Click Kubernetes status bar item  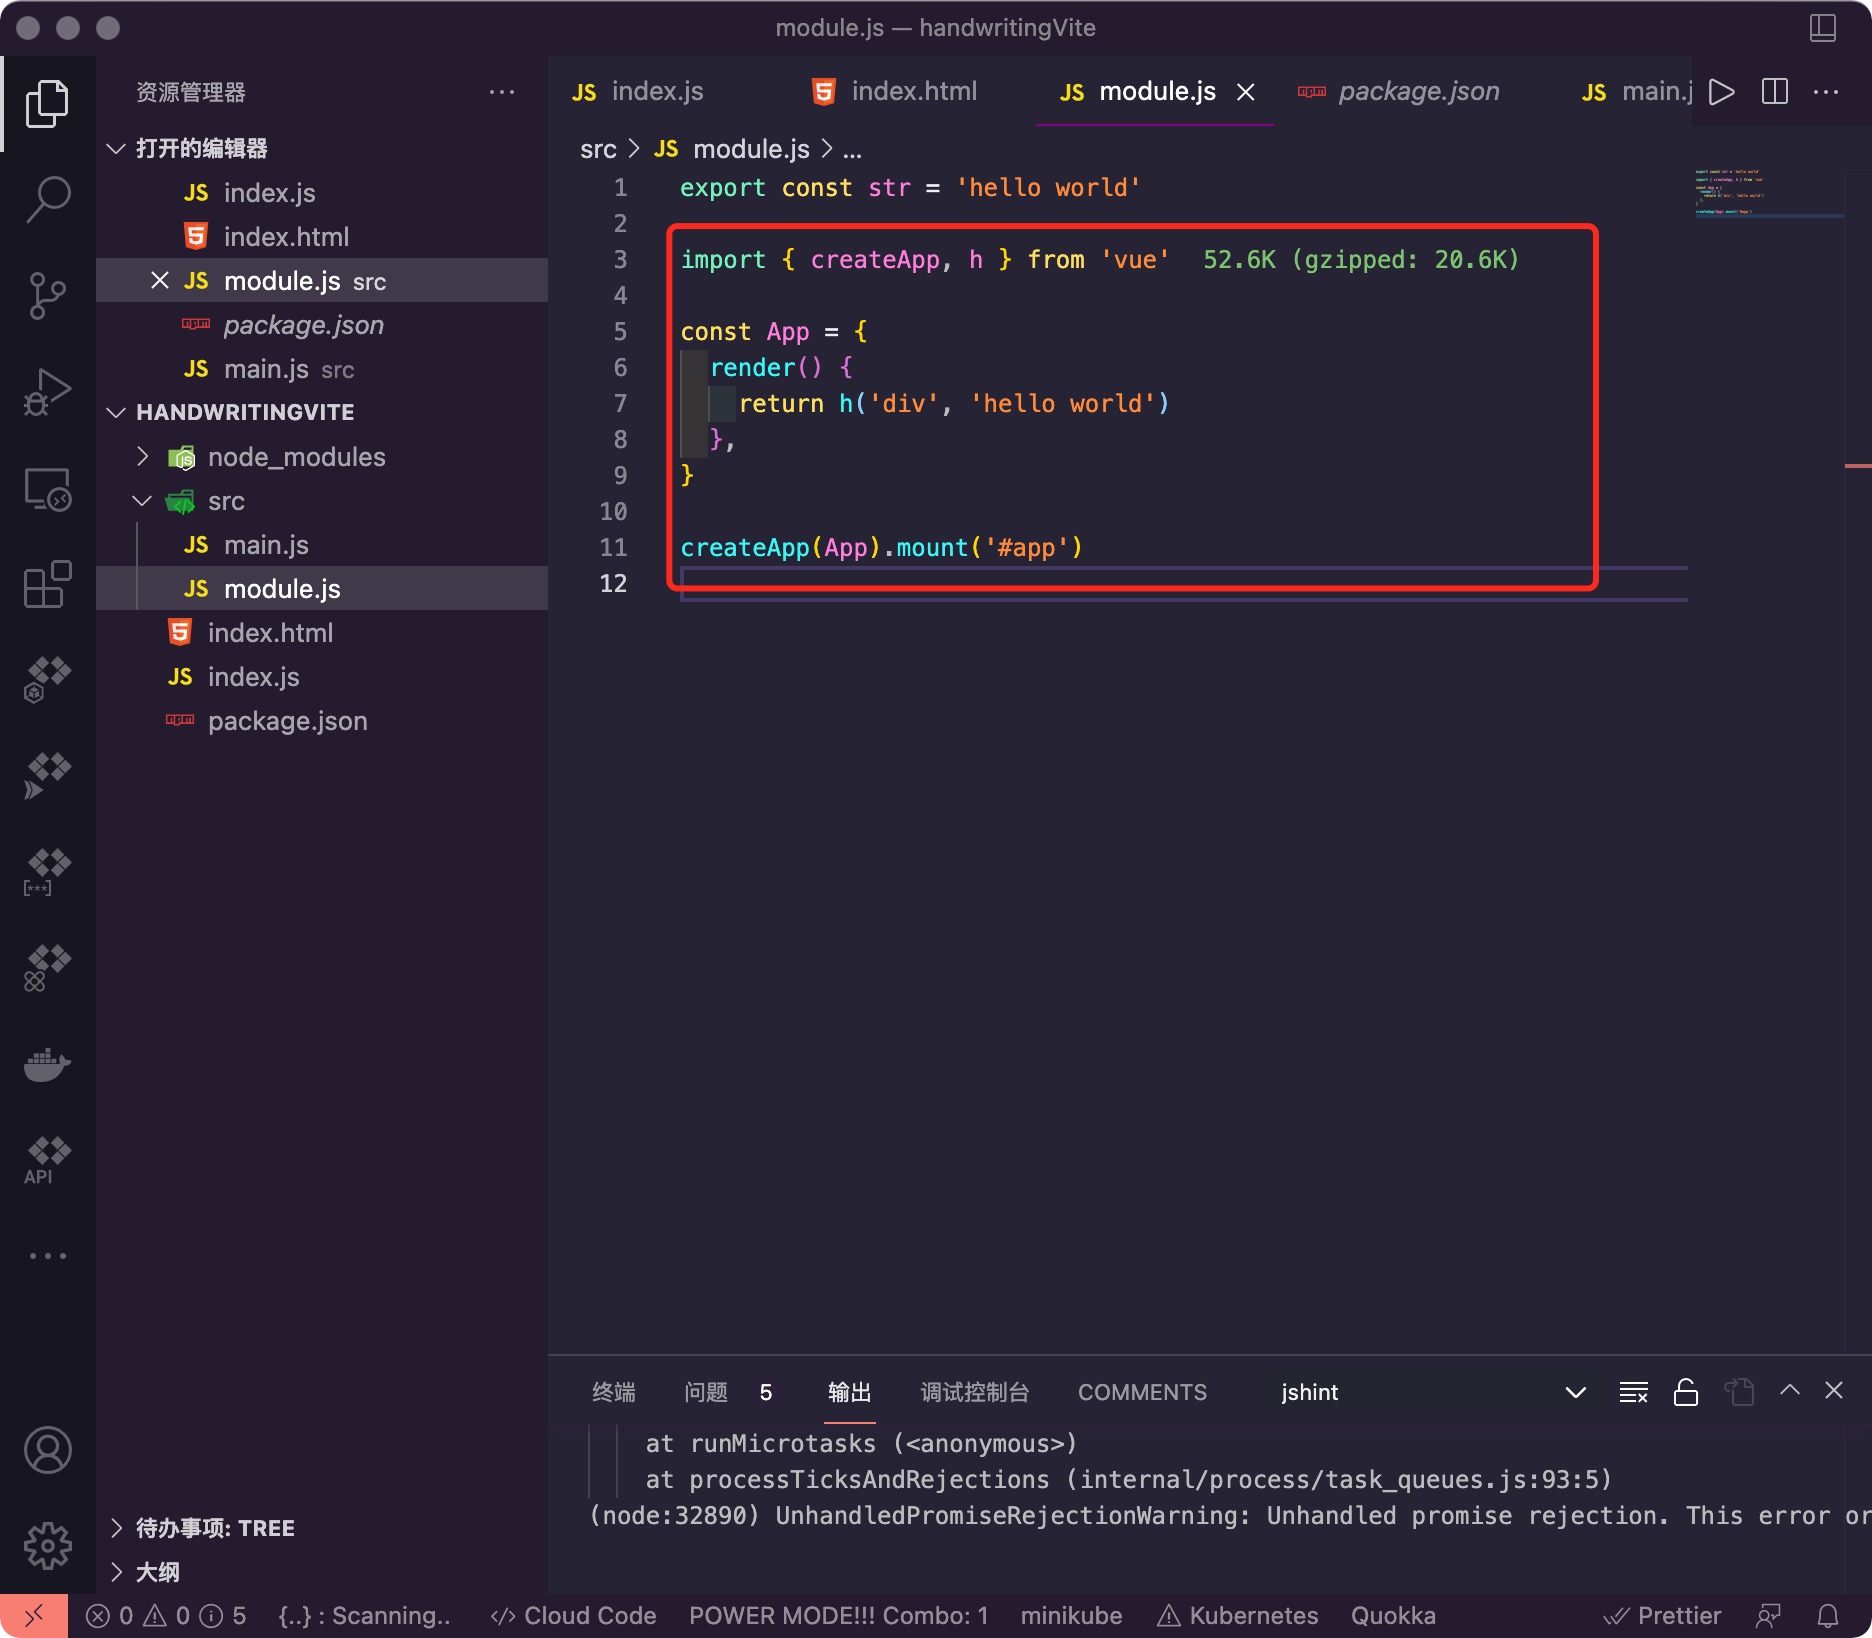coord(1238,1616)
